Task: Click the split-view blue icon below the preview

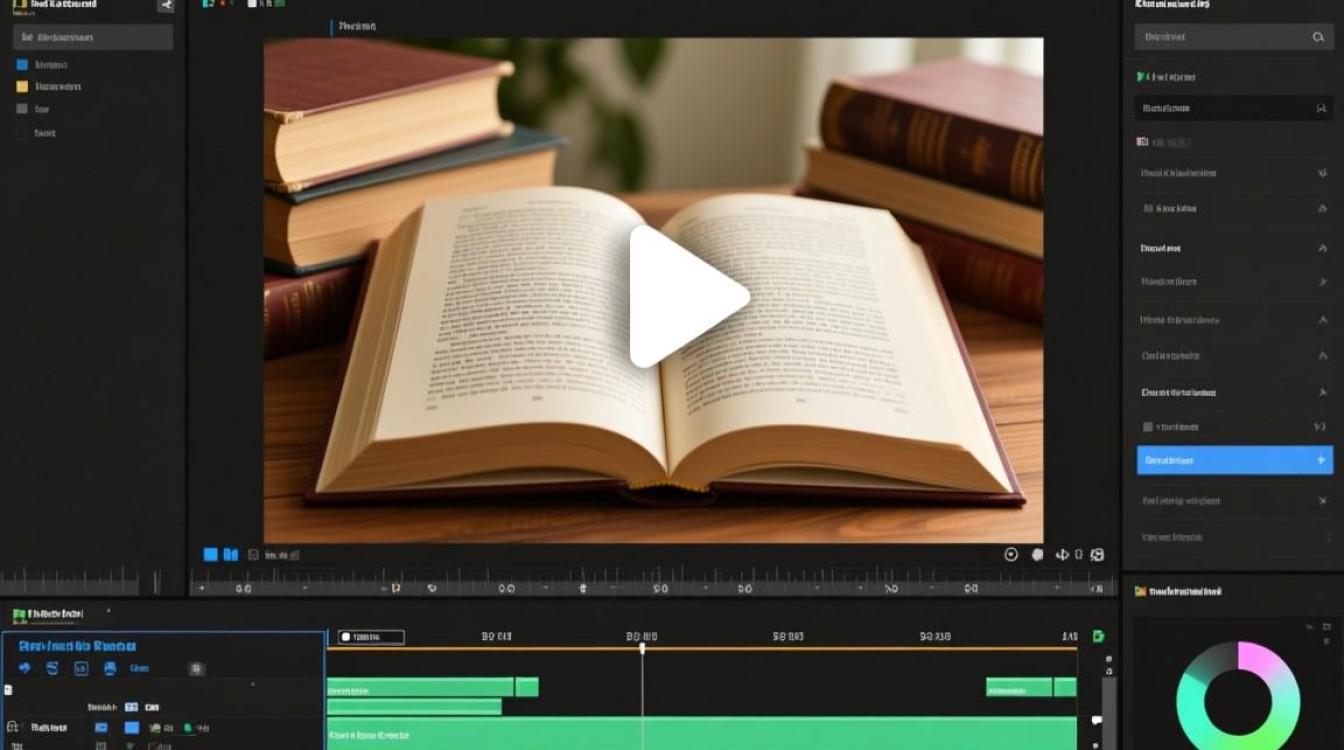Action: pos(231,554)
